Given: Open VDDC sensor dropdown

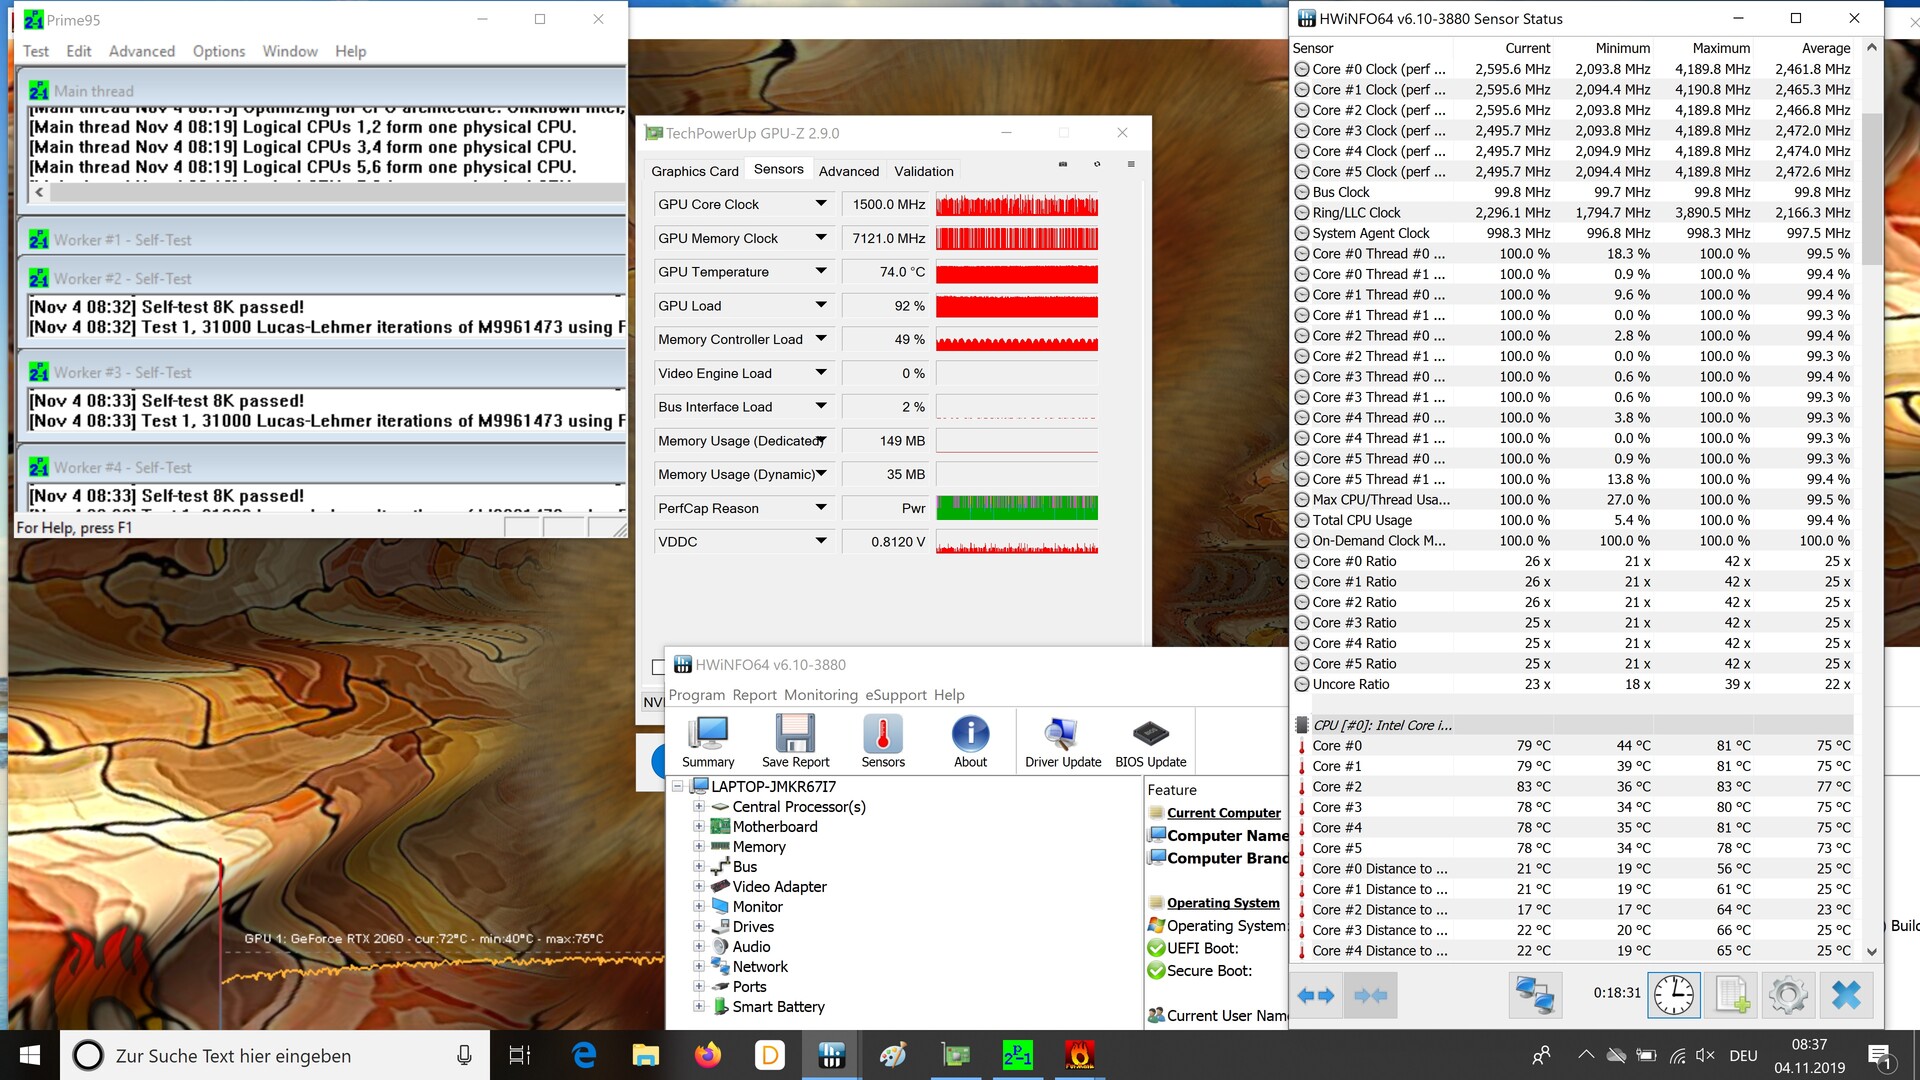Looking at the screenshot, I should [x=821, y=541].
